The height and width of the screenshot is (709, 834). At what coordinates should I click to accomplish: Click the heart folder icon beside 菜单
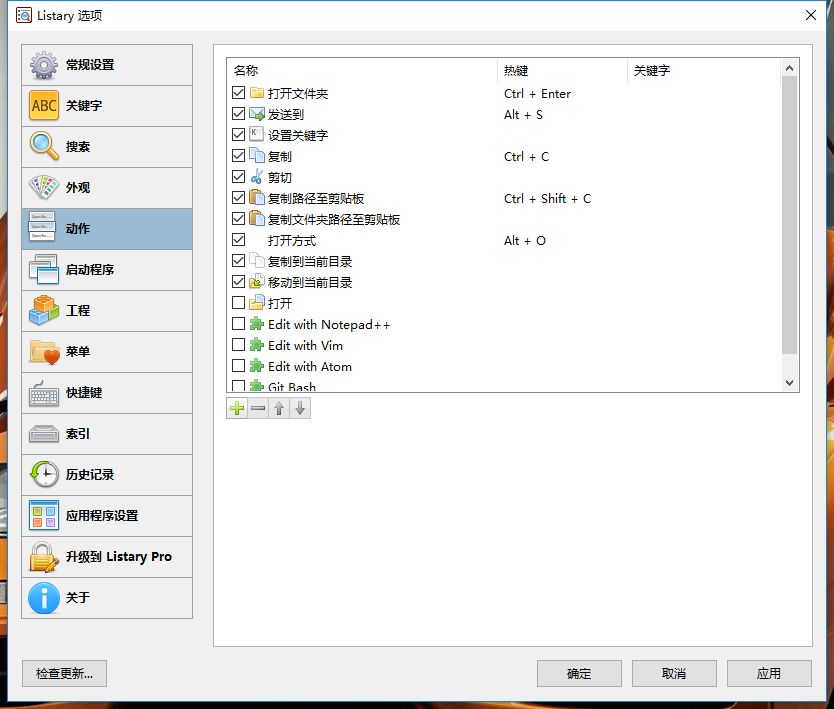tap(44, 352)
